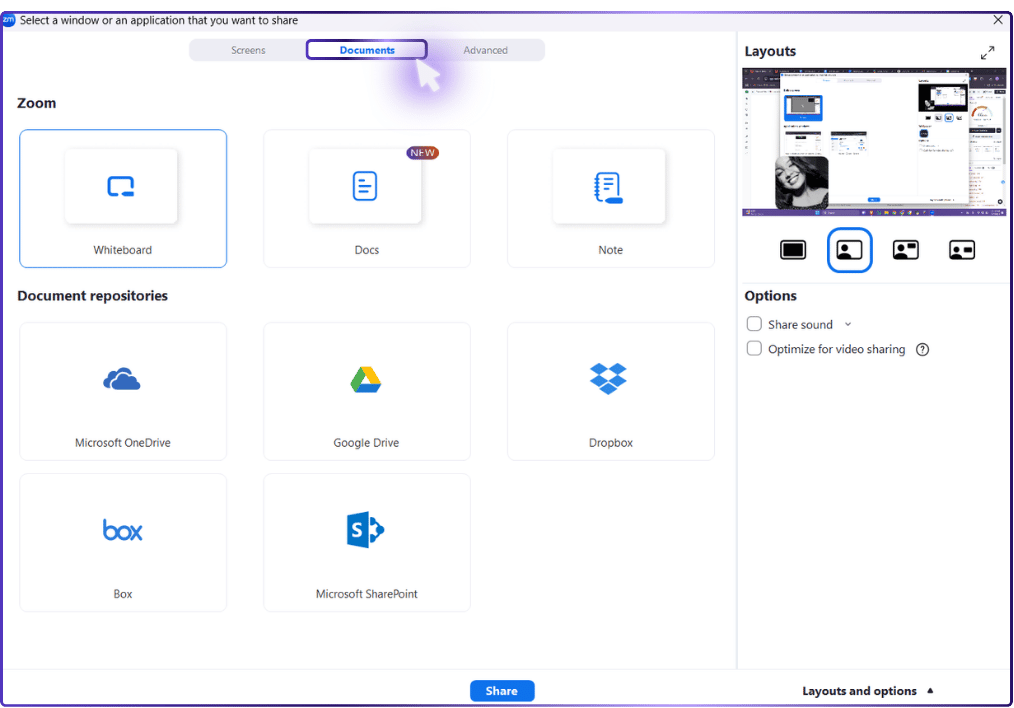This screenshot has width=1014, height=708.
Task: Choose the side-by-side speaker layout icon
Action: point(905,250)
